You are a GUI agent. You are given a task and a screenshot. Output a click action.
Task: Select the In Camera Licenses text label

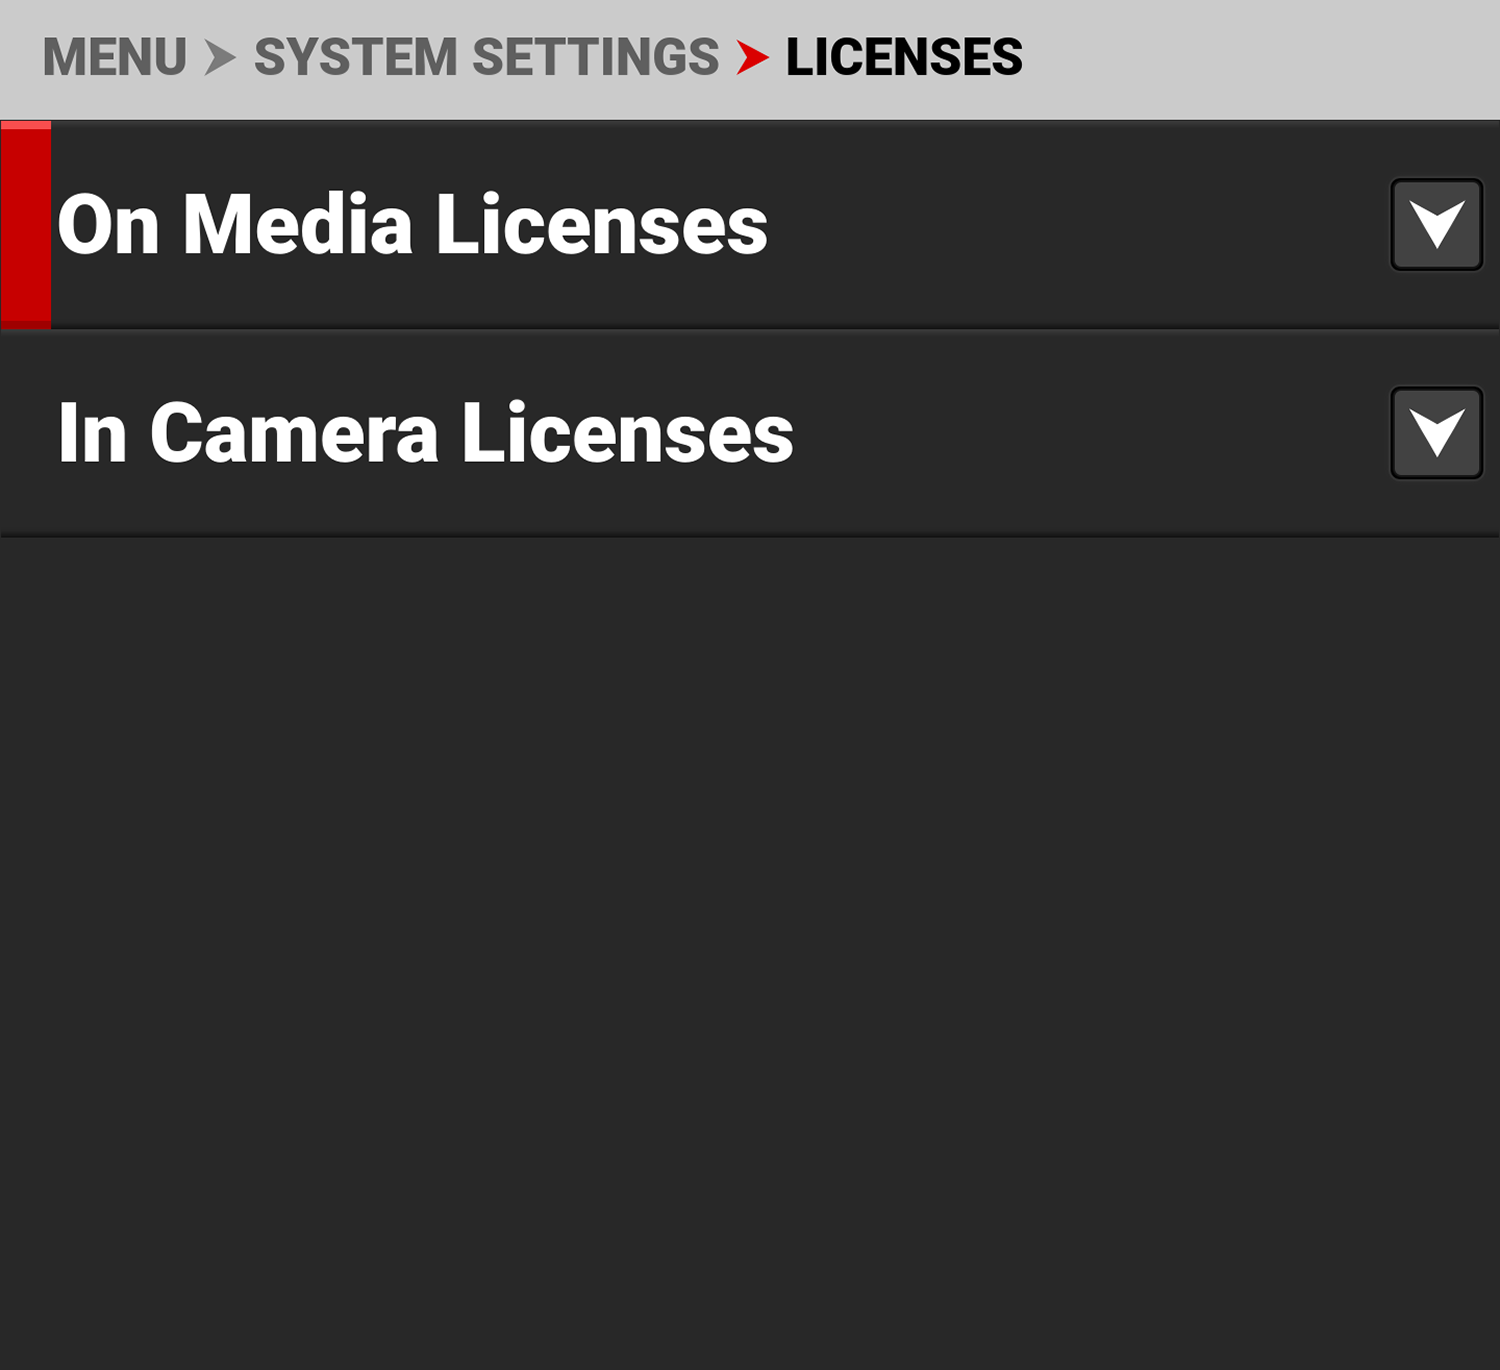click(425, 433)
